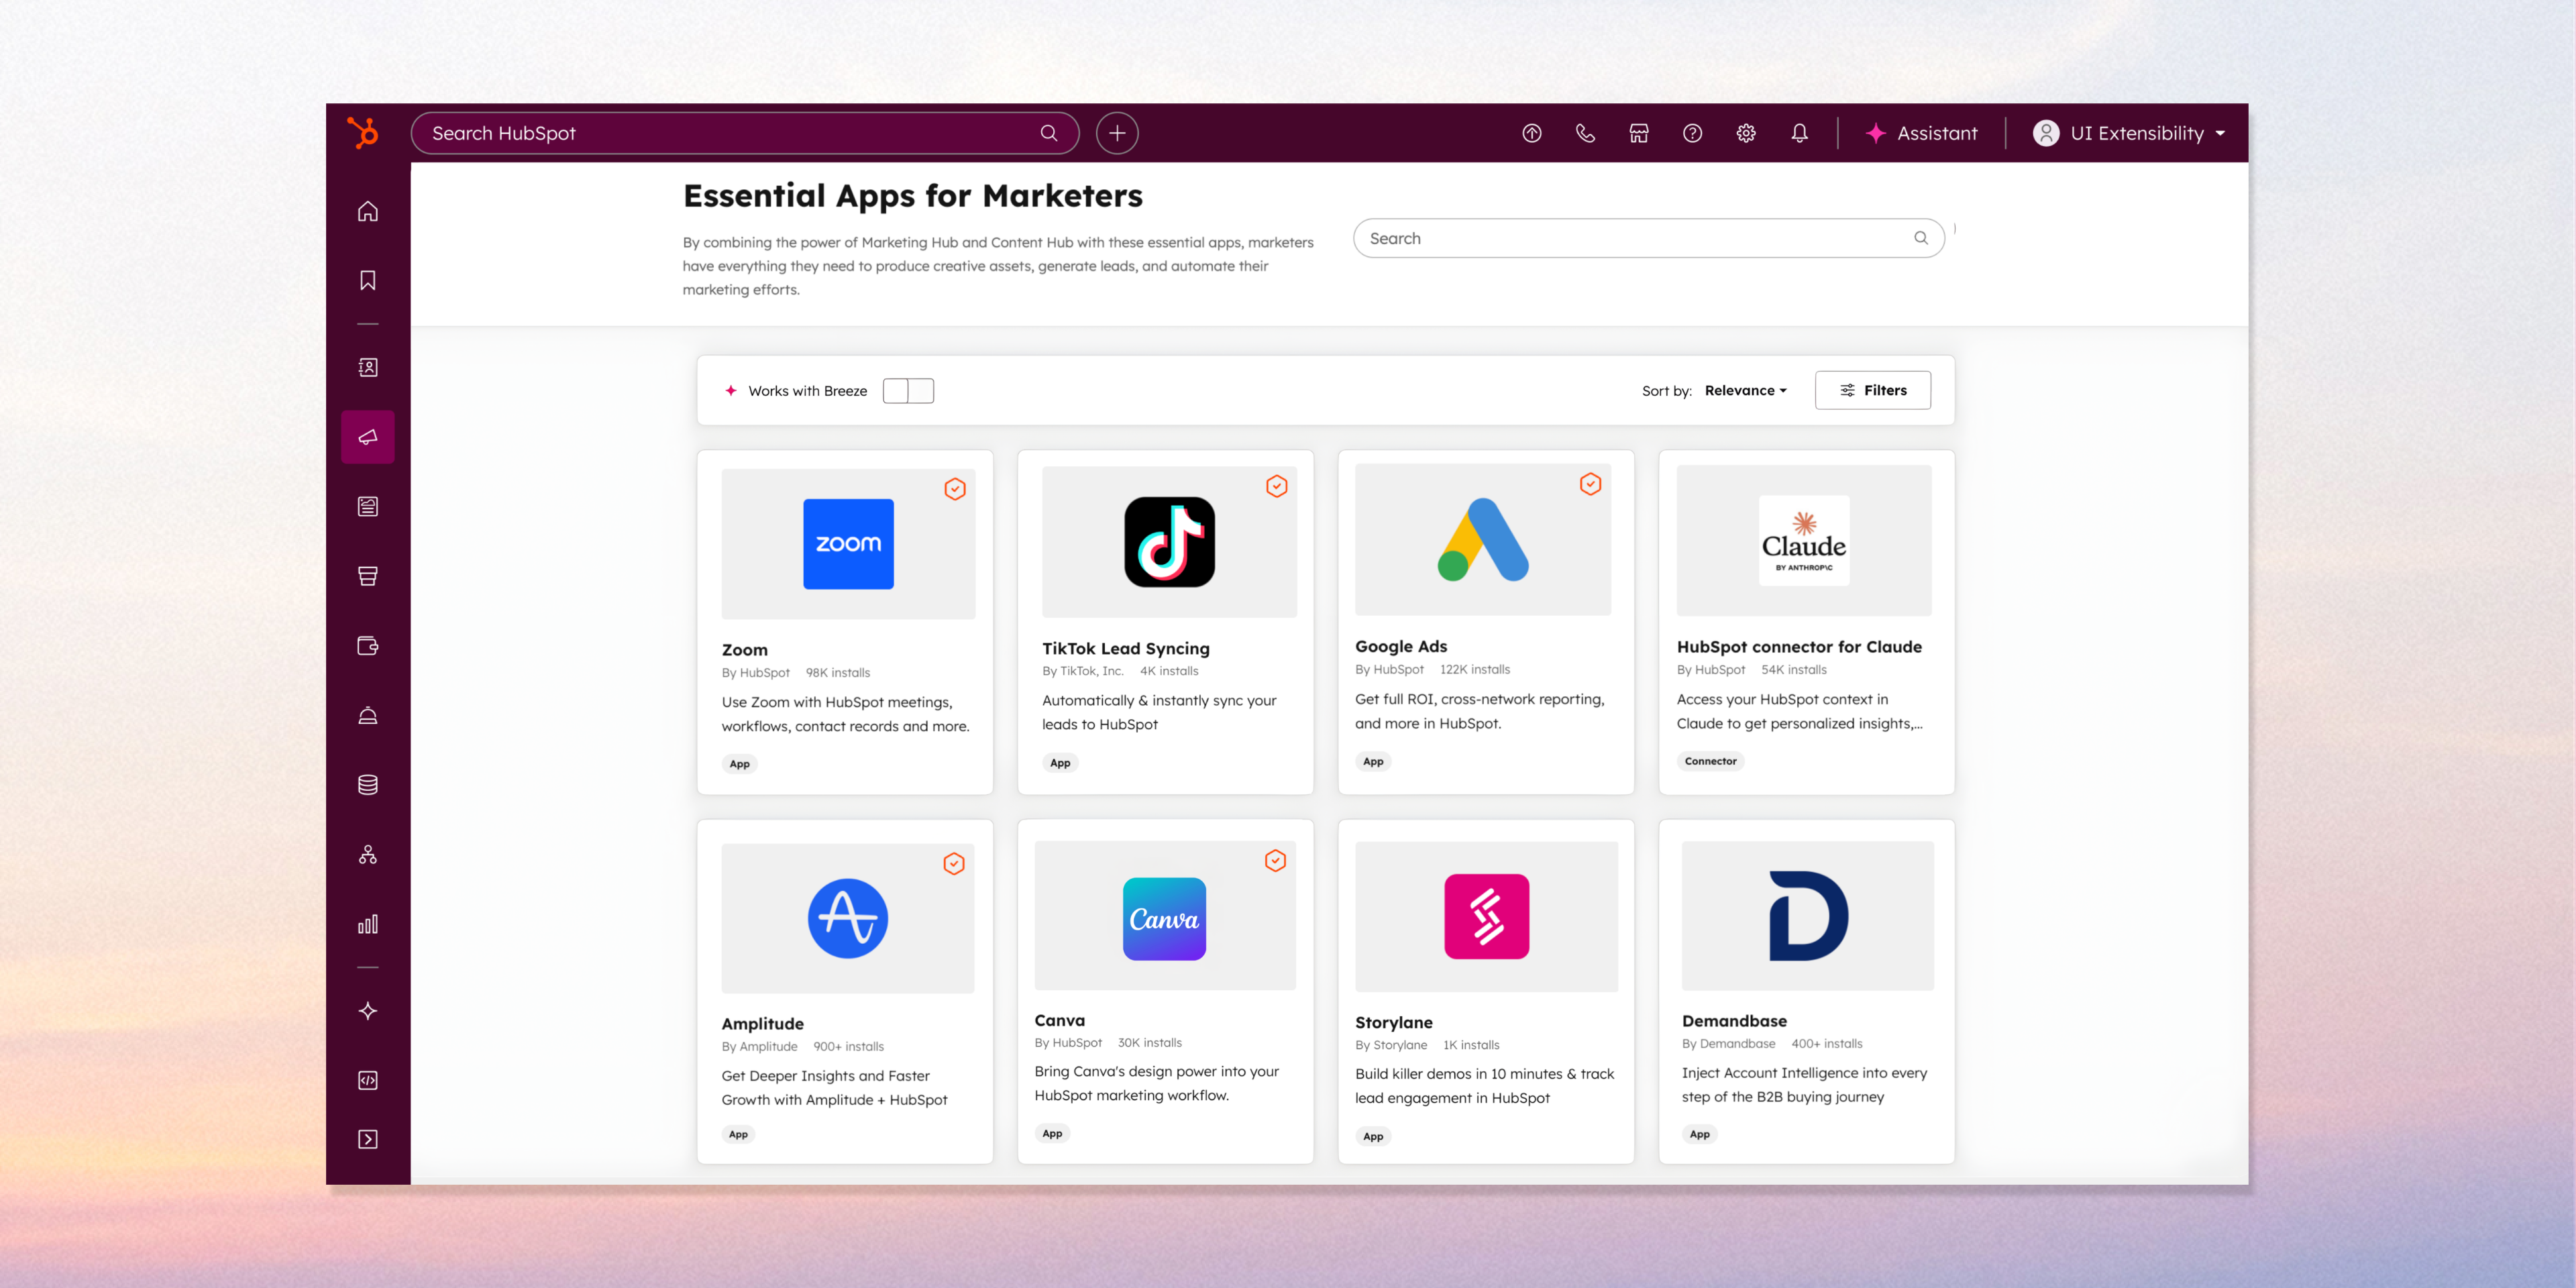Screen dimensions: 2576x1288
Task: Toggle the Works with Breeze switch
Action: (908, 391)
